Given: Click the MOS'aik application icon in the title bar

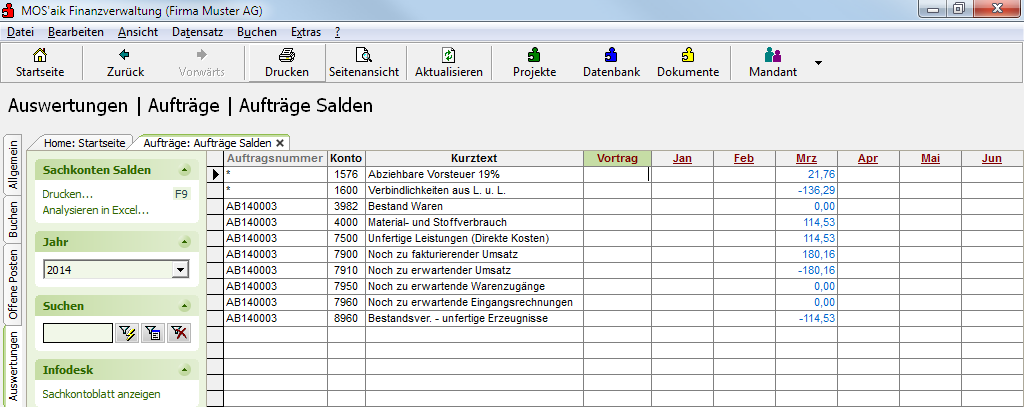Looking at the screenshot, I should [9, 10].
